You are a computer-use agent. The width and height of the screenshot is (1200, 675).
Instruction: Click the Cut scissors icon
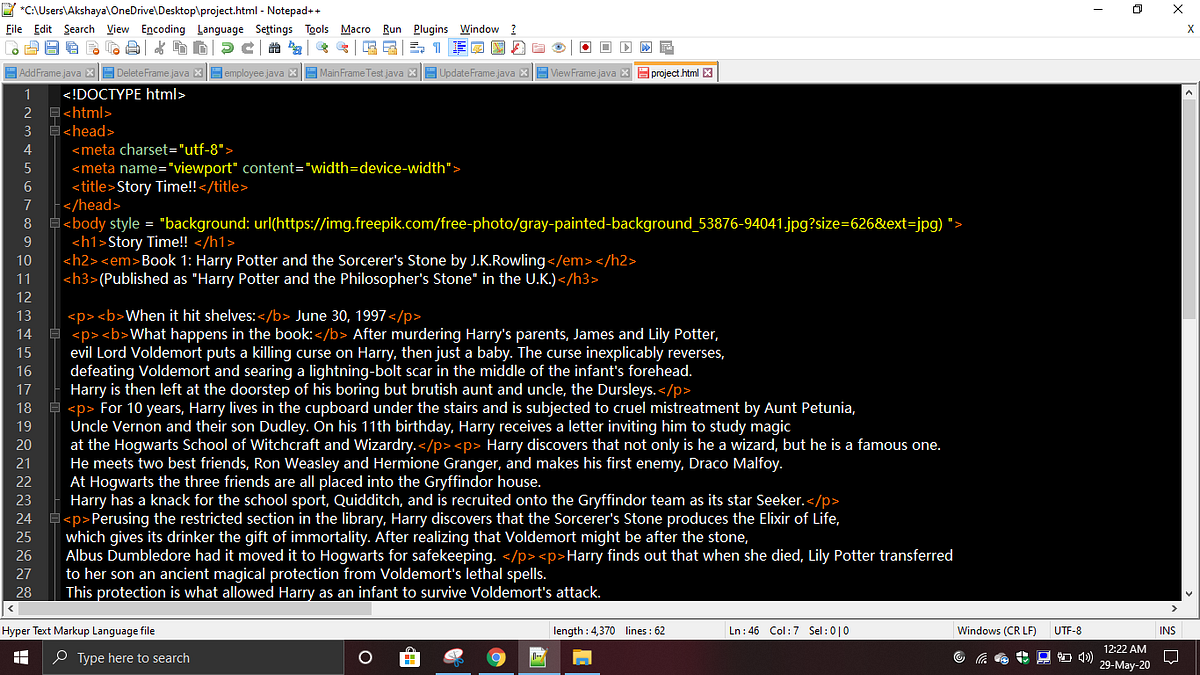point(159,47)
